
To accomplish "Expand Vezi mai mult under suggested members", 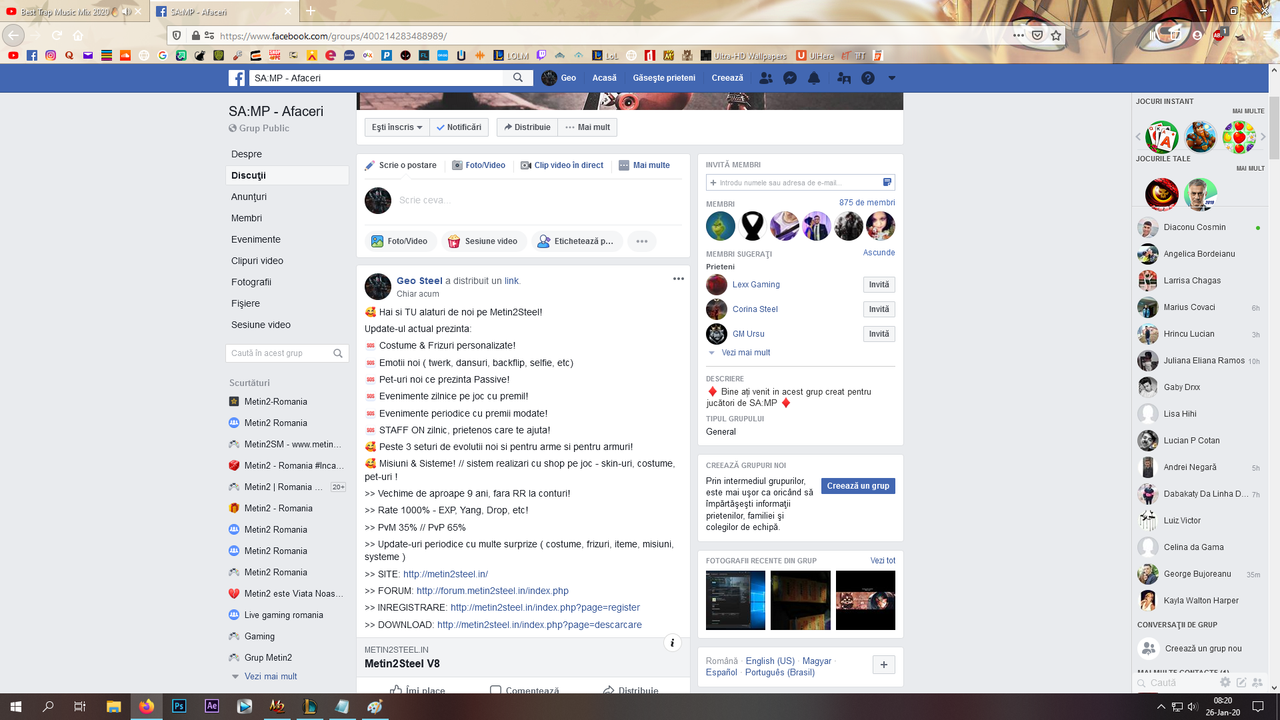I will pyautogui.click(x=745, y=353).
